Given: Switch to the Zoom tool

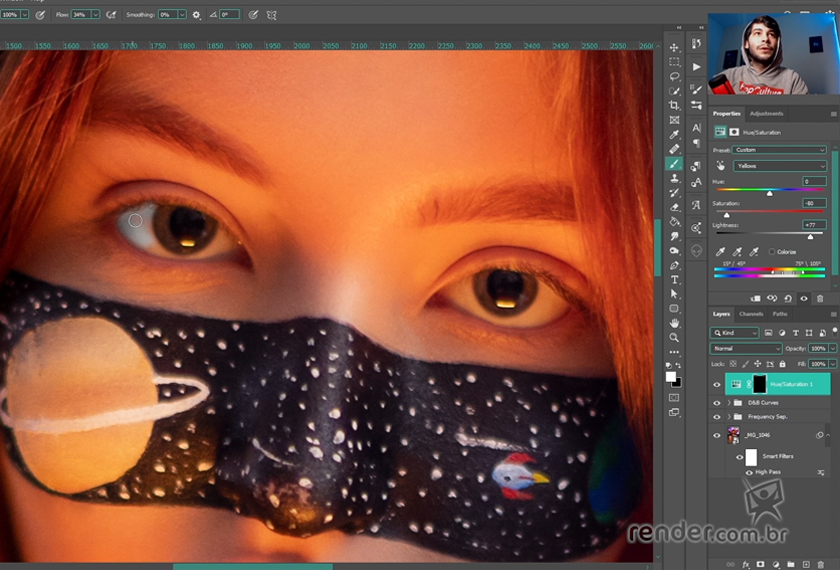Looking at the screenshot, I should point(674,338).
